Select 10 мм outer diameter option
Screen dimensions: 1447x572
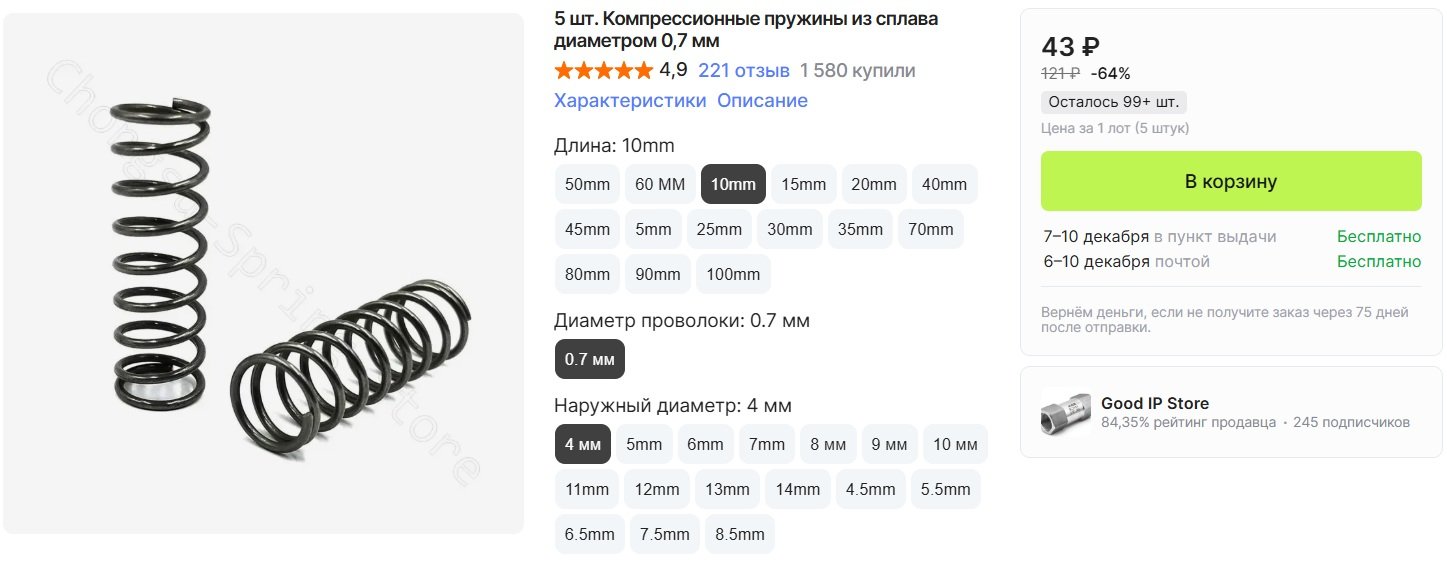955,444
